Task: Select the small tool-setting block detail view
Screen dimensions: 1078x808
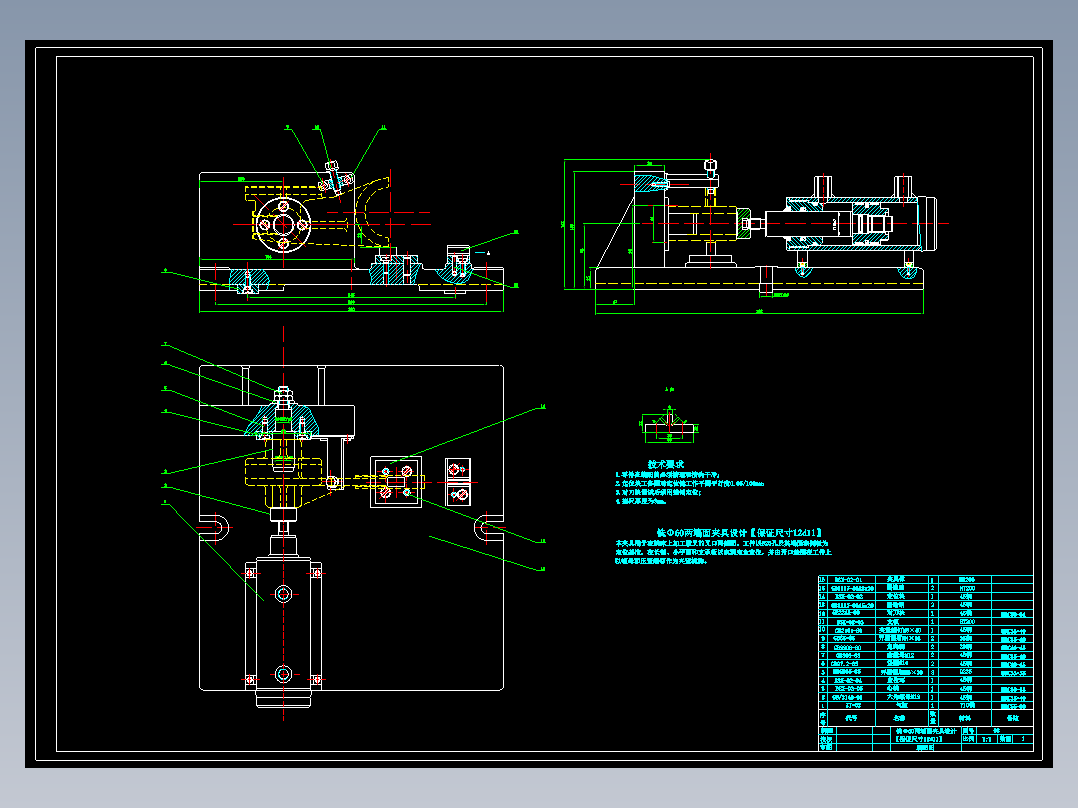Action: [670, 426]
